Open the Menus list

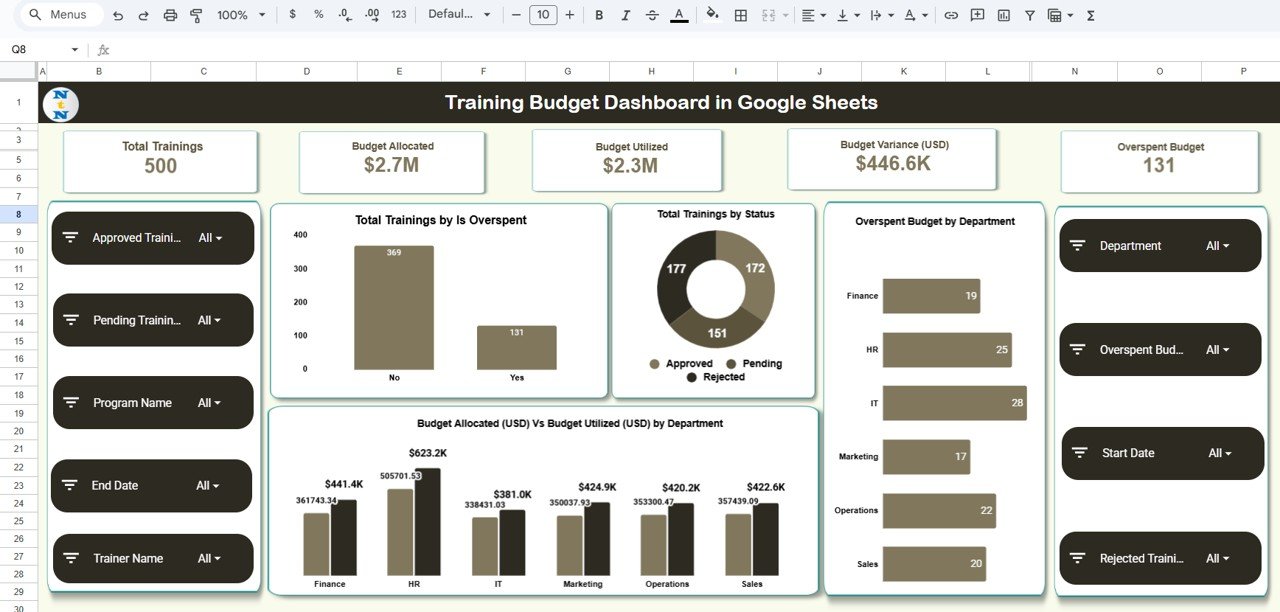60,15
